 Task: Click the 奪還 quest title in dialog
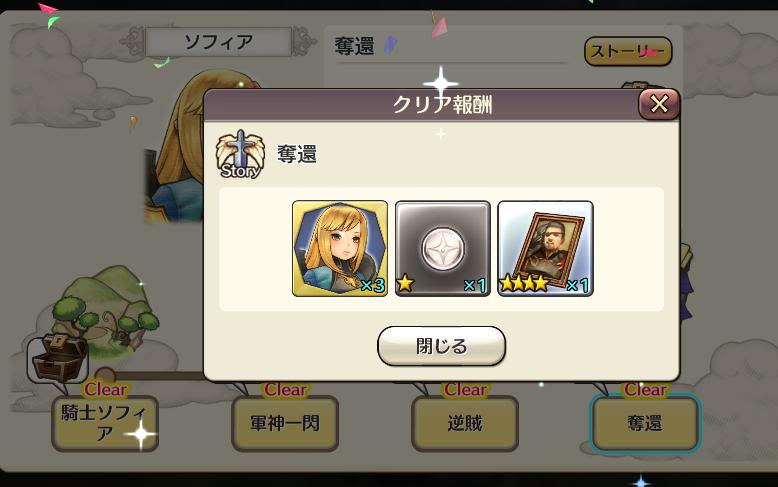pyautogui.click(x=297, y=154)
